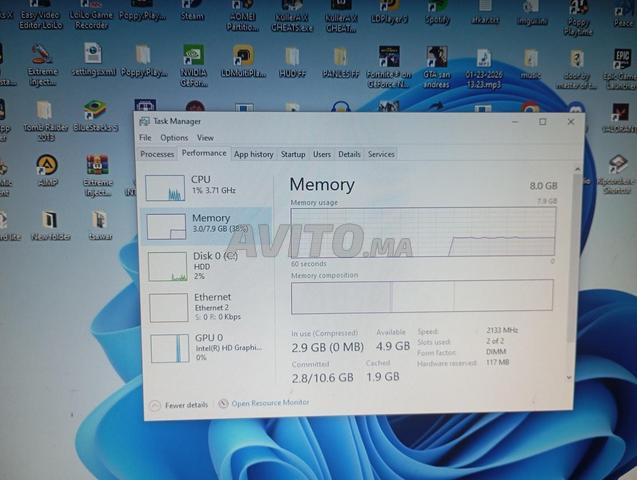Viewport: 637px width, 480px height.
Task: Click the Memory composition bar
Action: (x=421, y=296)
